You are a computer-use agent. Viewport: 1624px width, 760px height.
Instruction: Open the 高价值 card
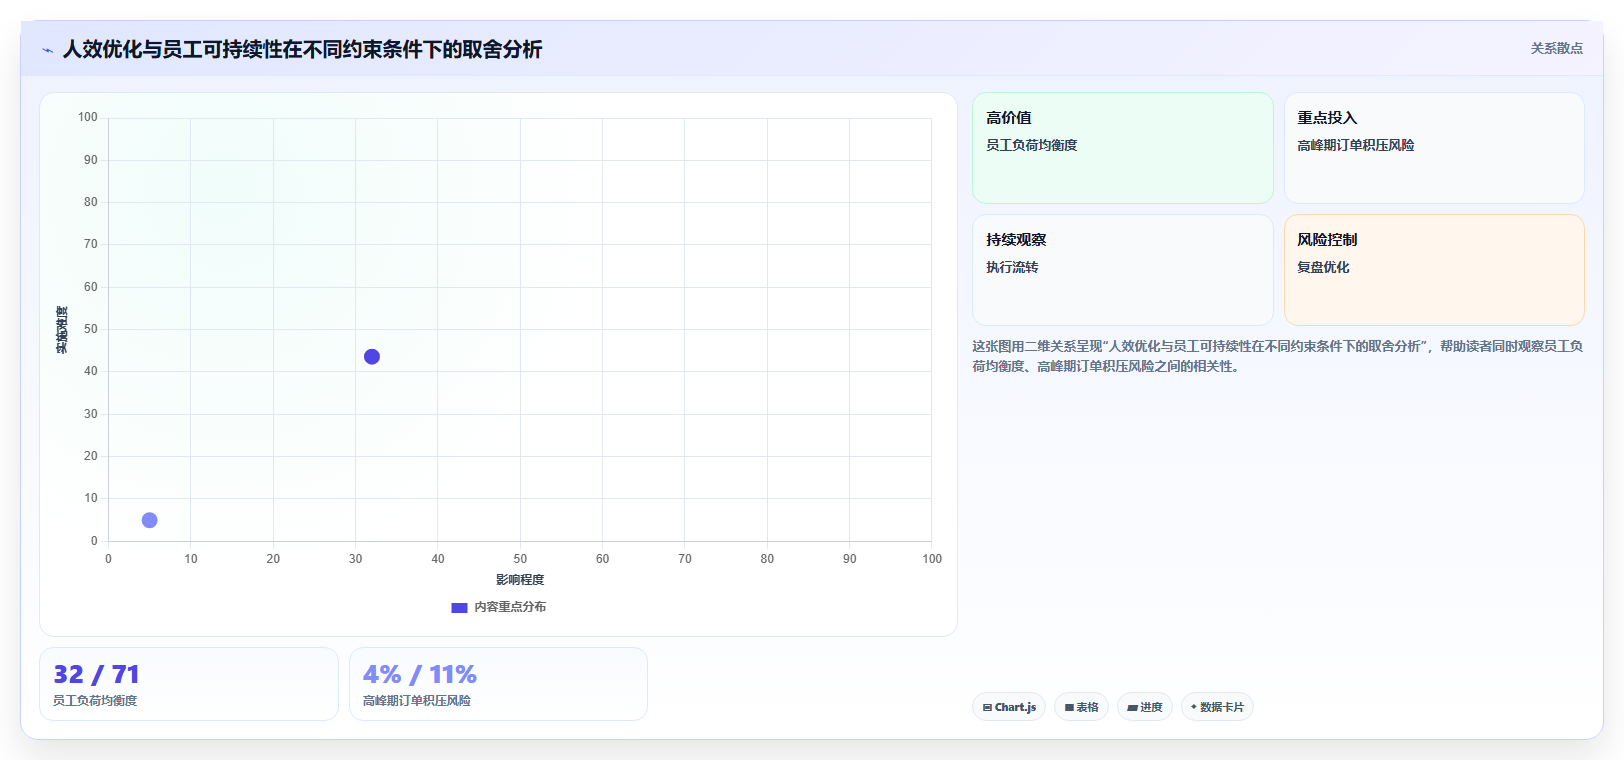point(1122,148)
